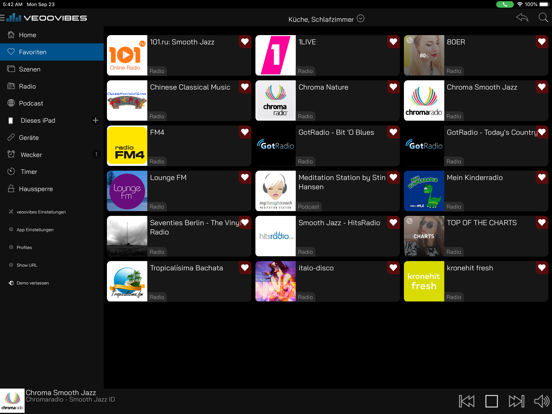Screen dimensions: 552x414
Task: Click the Mein Kinderradio dinosaur artwork
Action: [x=424, y=191]
